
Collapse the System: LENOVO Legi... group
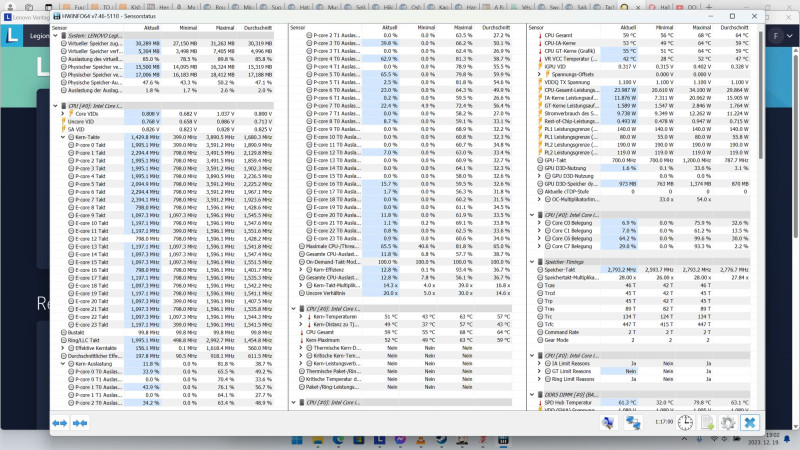(x=56, y=36)
